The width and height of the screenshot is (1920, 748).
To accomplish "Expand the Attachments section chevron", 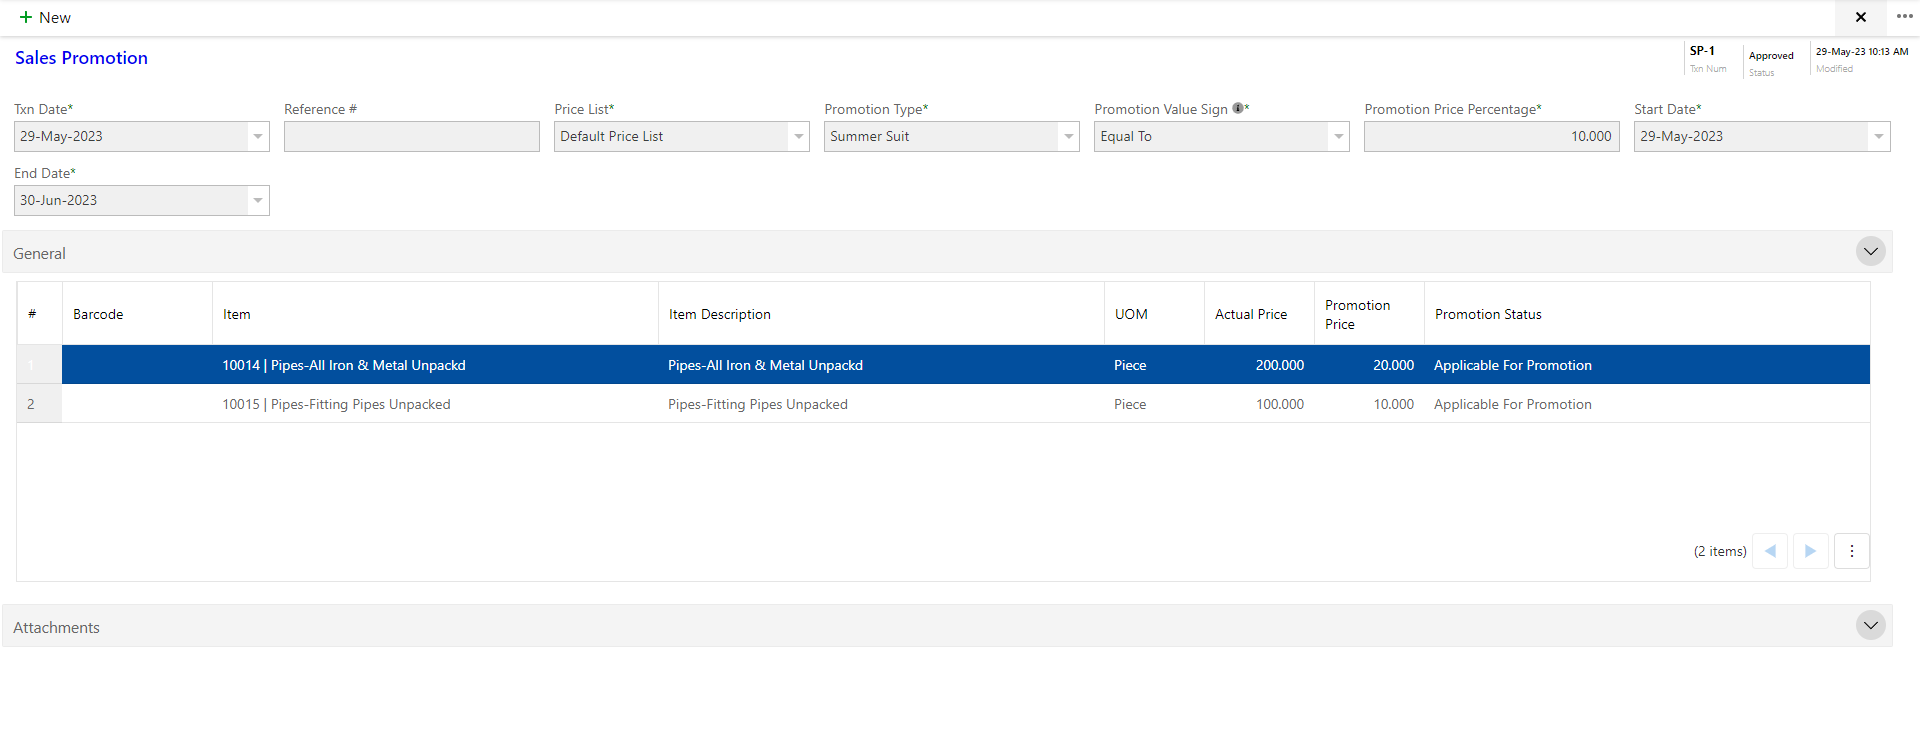I will pyautogui.click(x=1870, y=626).
